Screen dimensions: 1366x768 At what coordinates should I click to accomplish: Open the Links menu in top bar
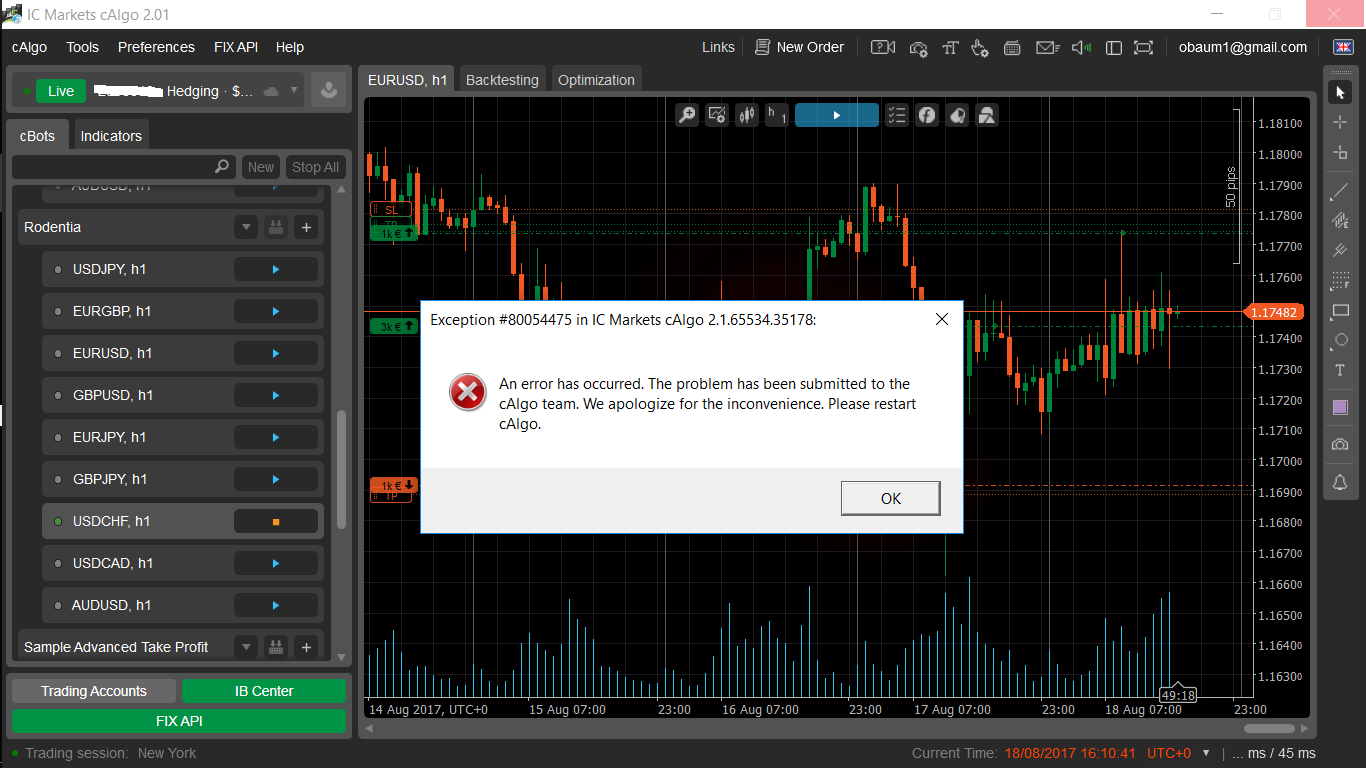click(x=718, y=47)
